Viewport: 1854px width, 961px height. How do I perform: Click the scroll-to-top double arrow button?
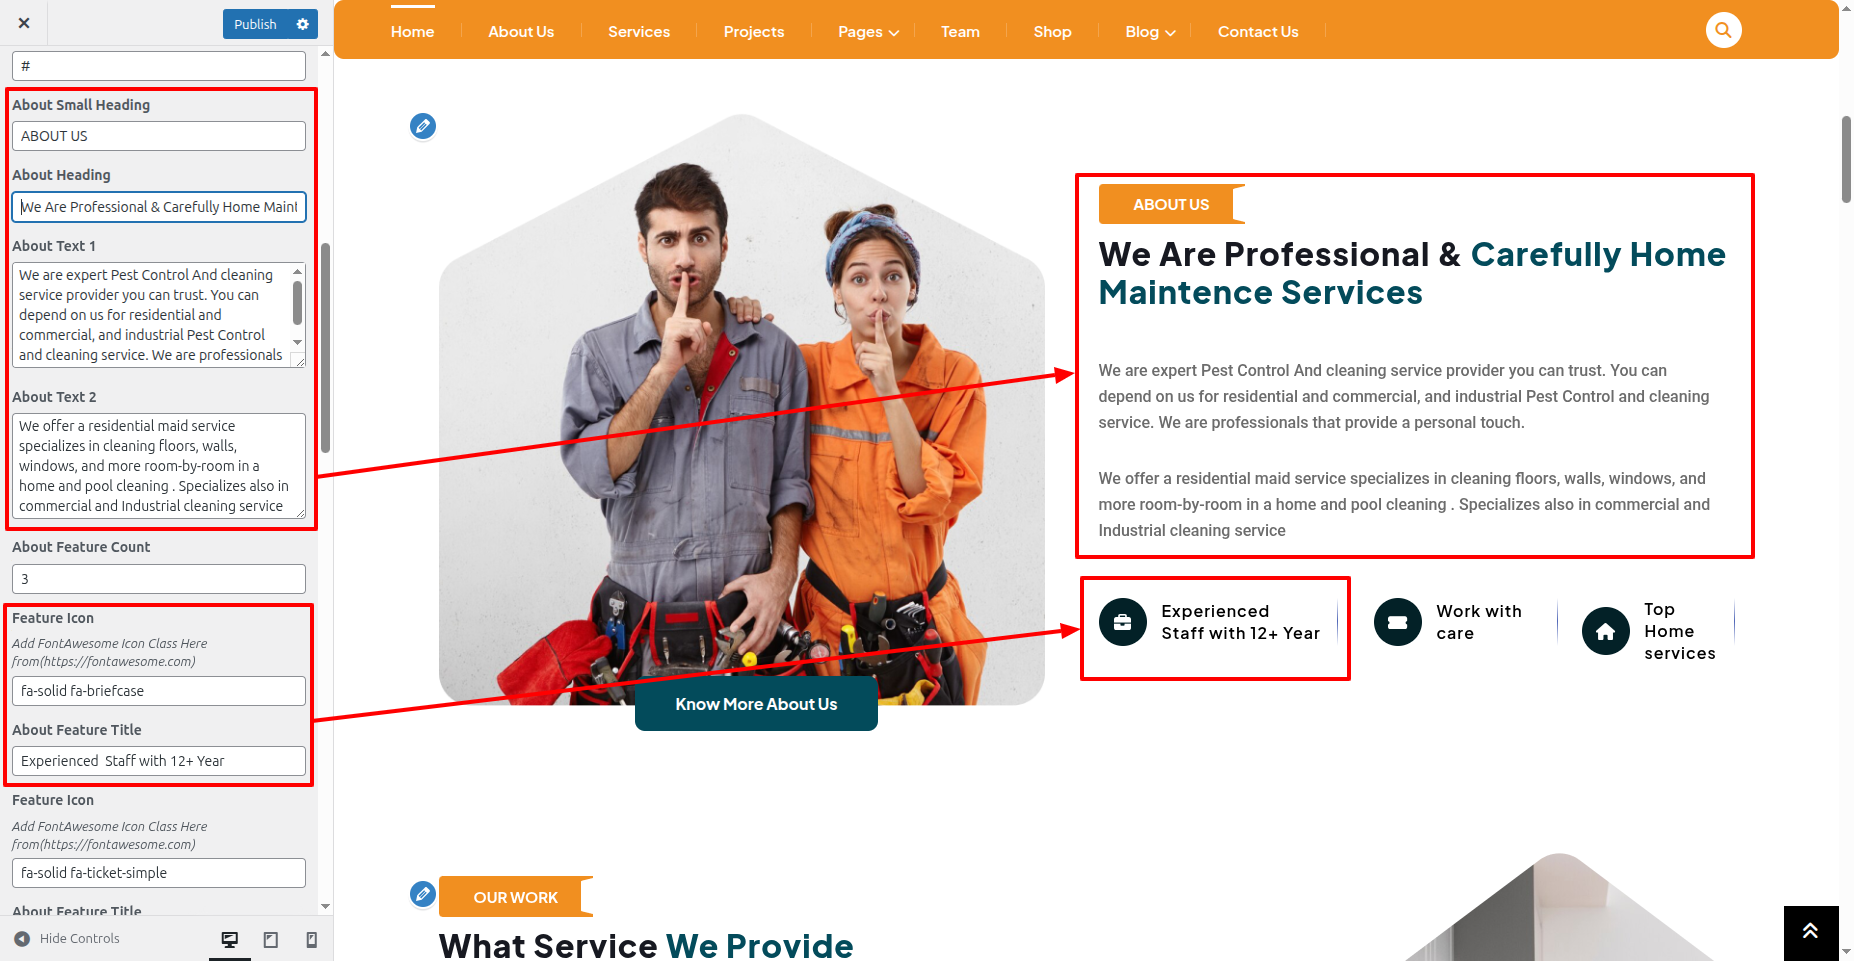click(1810, 932)
